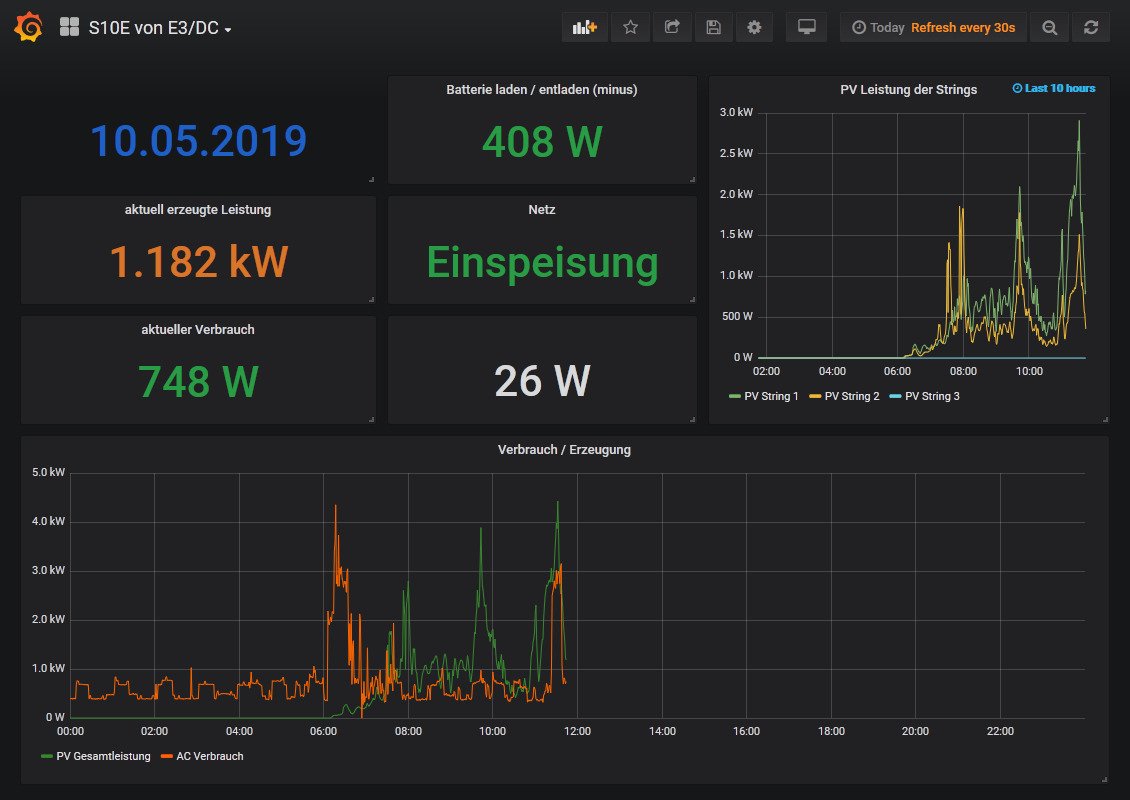
Task: Cycle view mode with monitor icon
Action: click(806, 28)
